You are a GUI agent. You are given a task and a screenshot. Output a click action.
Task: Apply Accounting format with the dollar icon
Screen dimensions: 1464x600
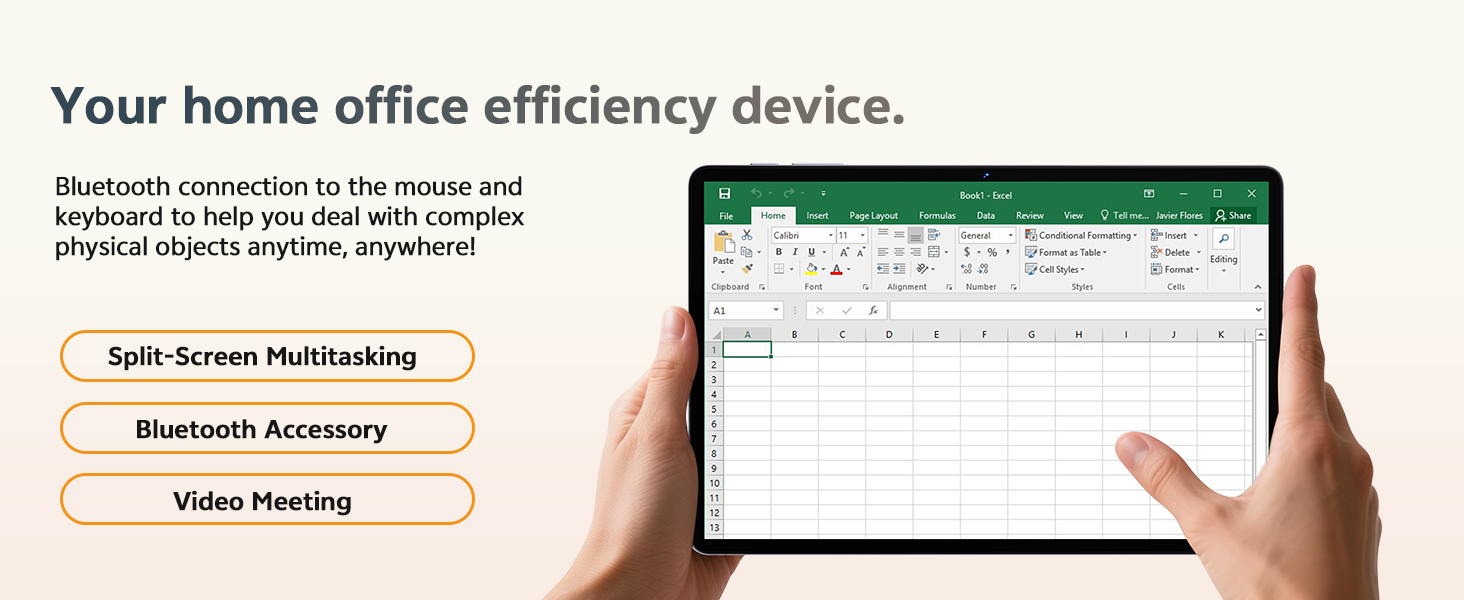pos(967,252)
